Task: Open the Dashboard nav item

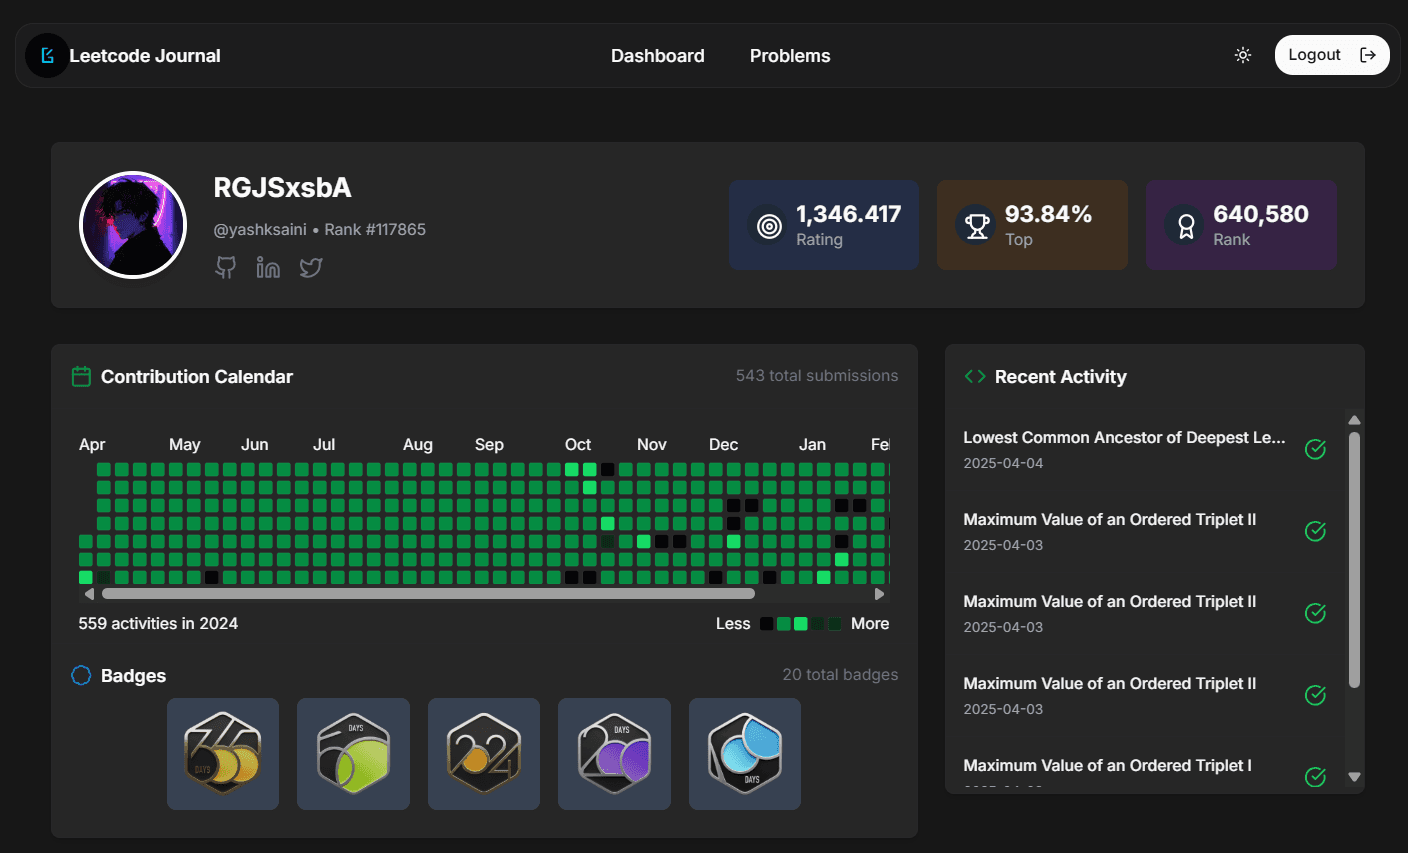Action: pos(657,56)
